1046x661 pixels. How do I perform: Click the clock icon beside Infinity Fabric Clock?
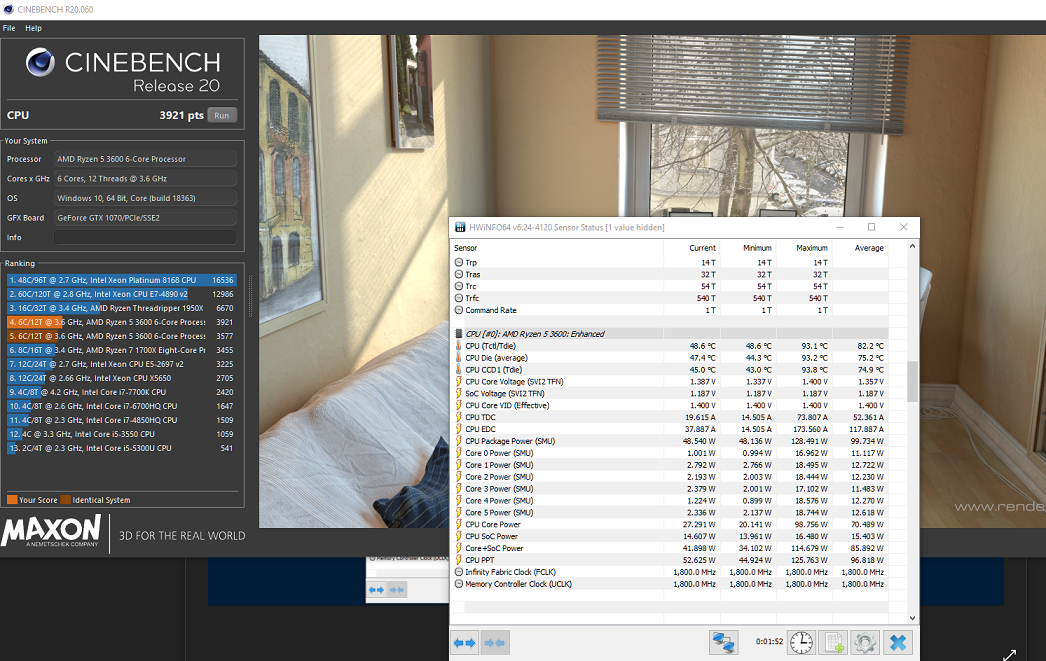click(459, 574)
